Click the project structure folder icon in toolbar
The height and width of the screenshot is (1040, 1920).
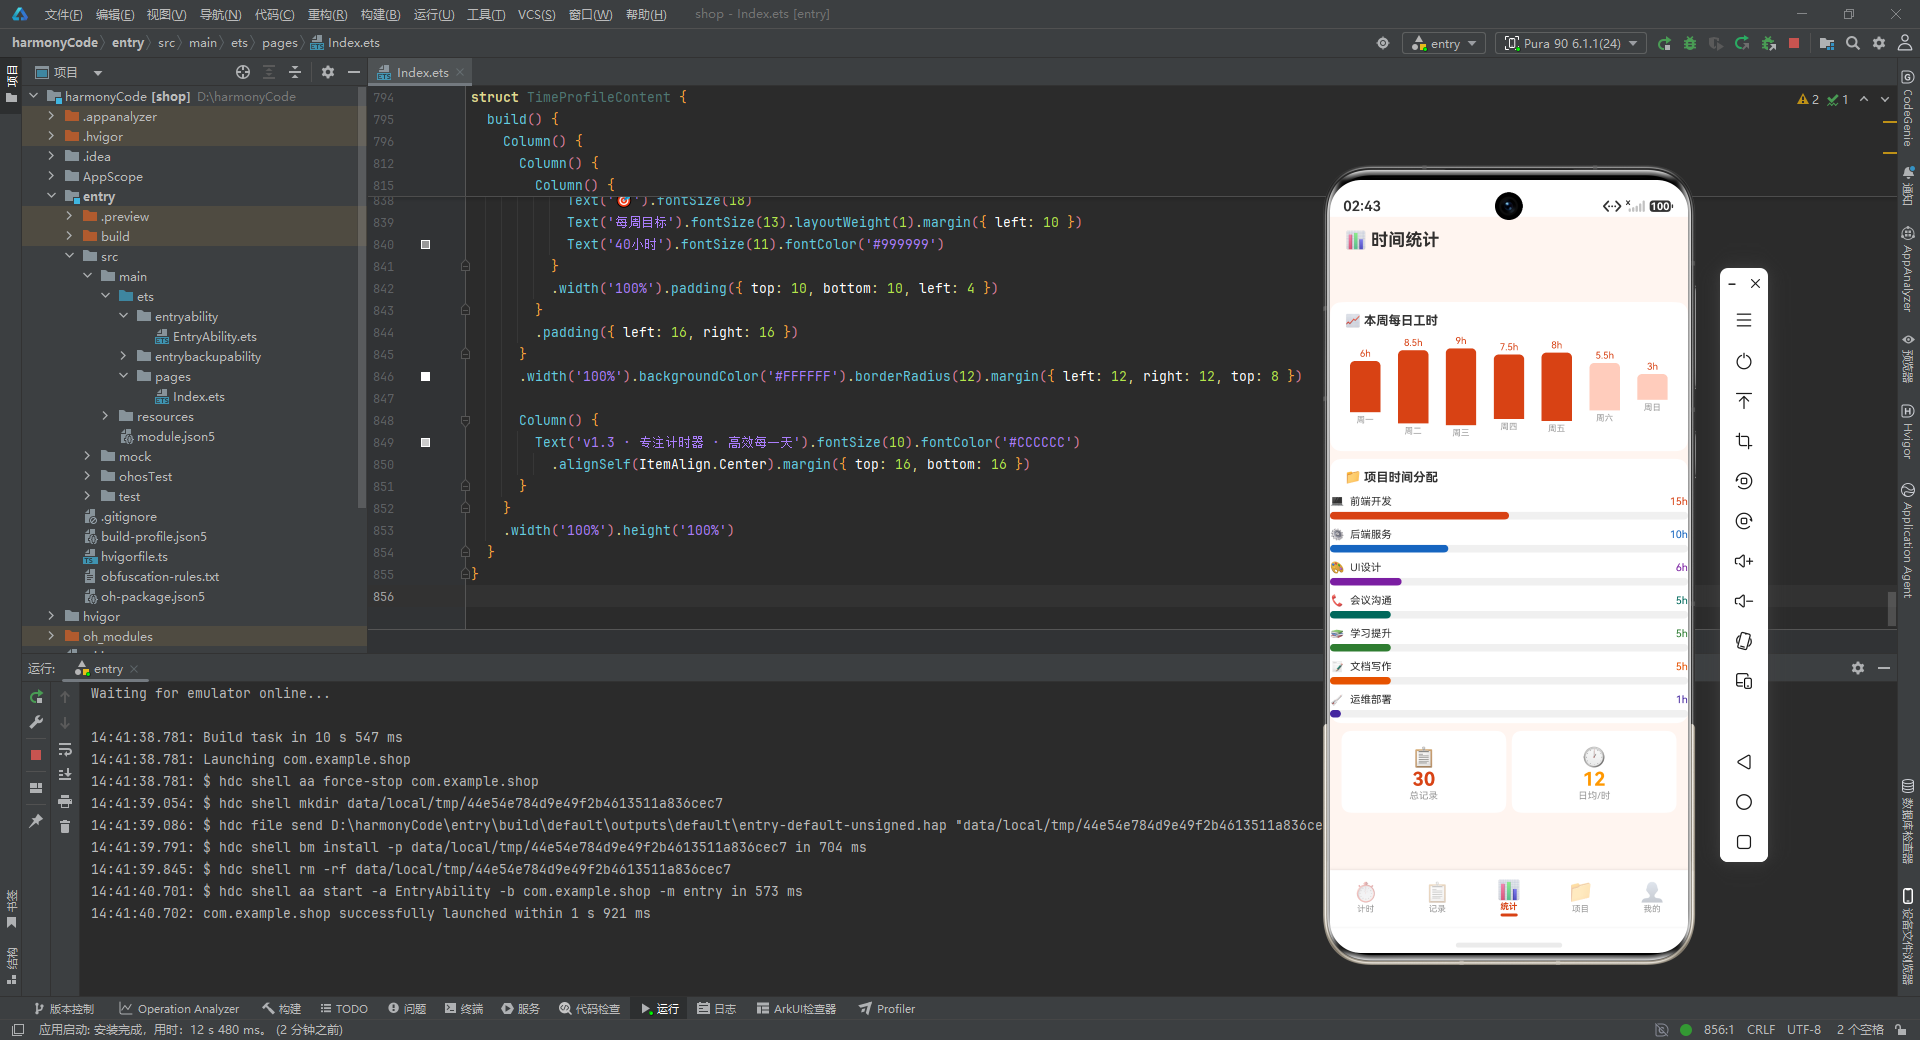[1827, 43]
